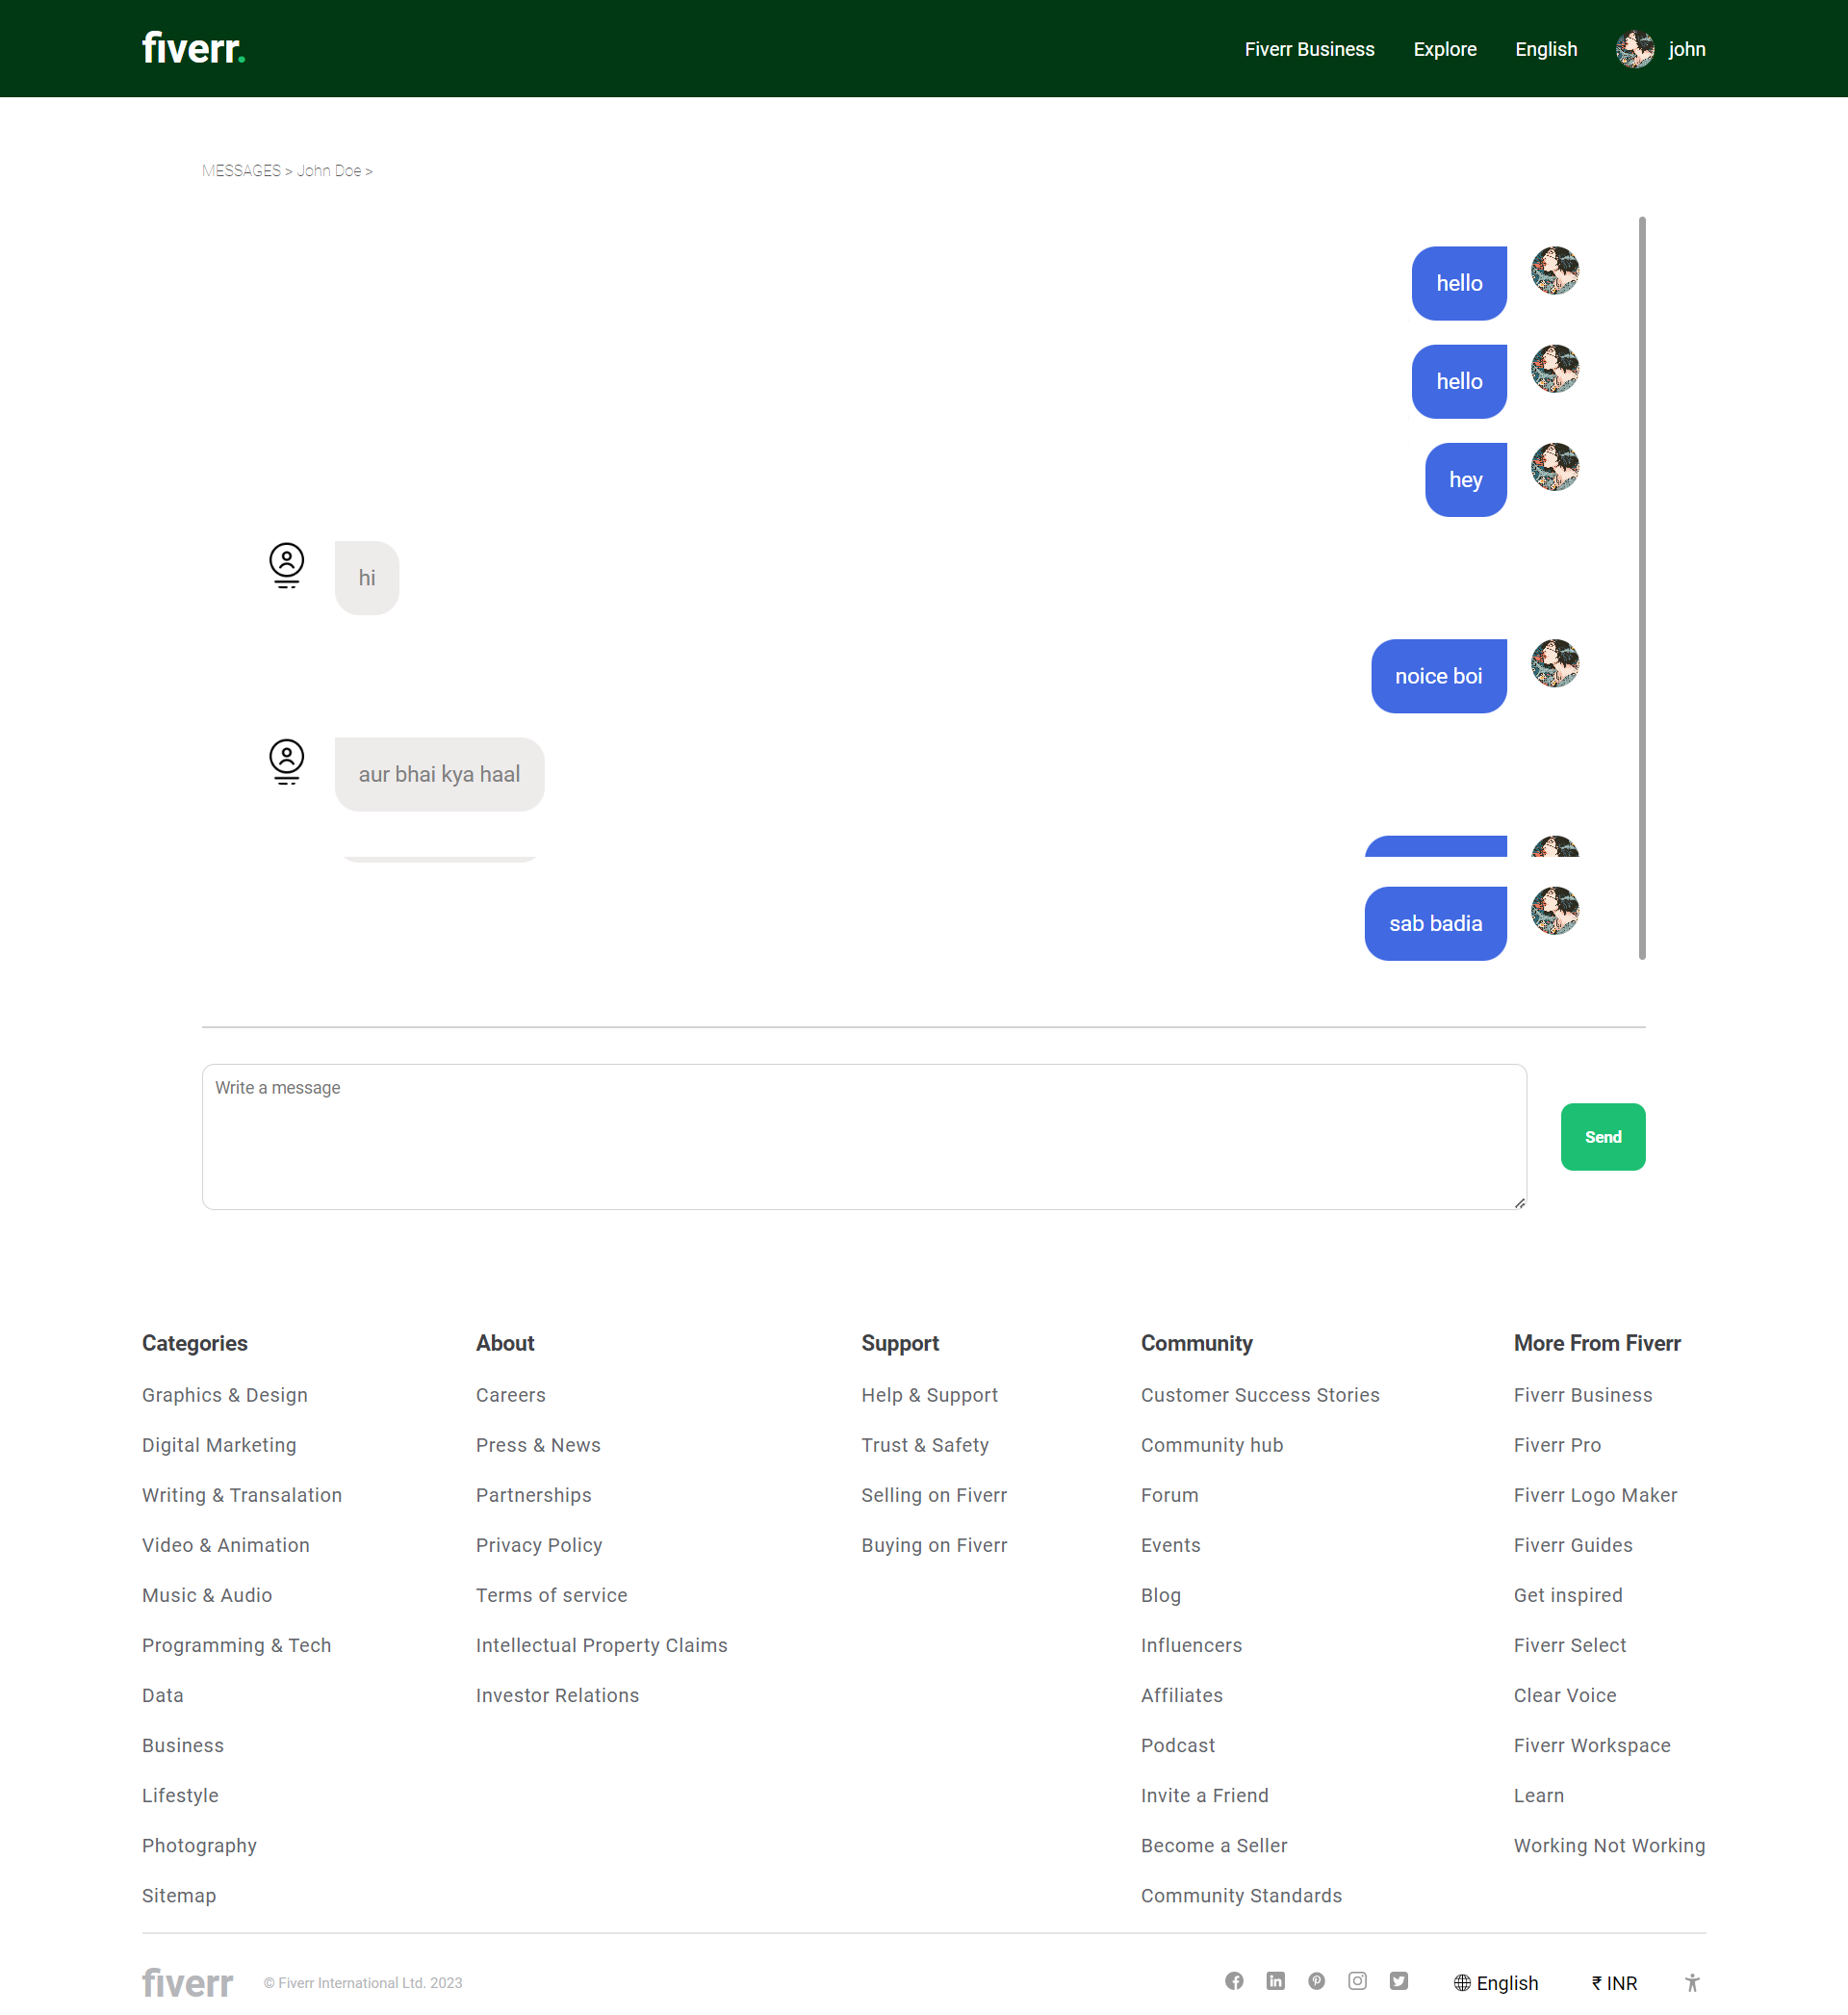
Task: Open the accessibility options icon
Action: coord(1693,1981)
